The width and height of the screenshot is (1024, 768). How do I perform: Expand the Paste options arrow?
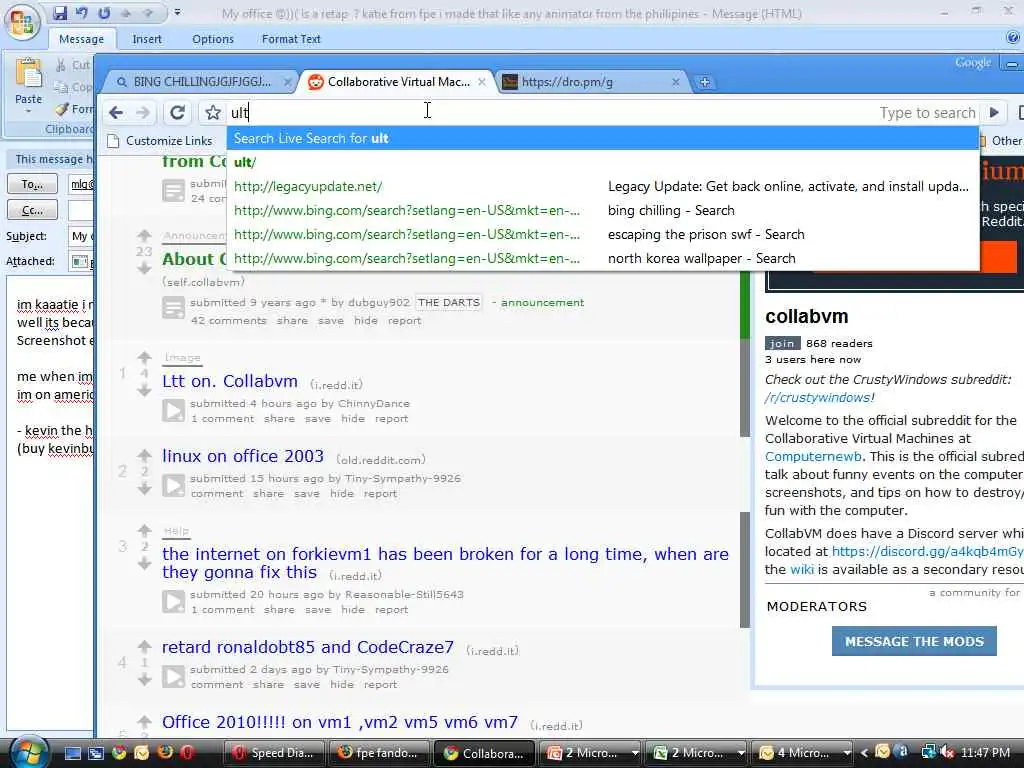(x=28, y=111)
